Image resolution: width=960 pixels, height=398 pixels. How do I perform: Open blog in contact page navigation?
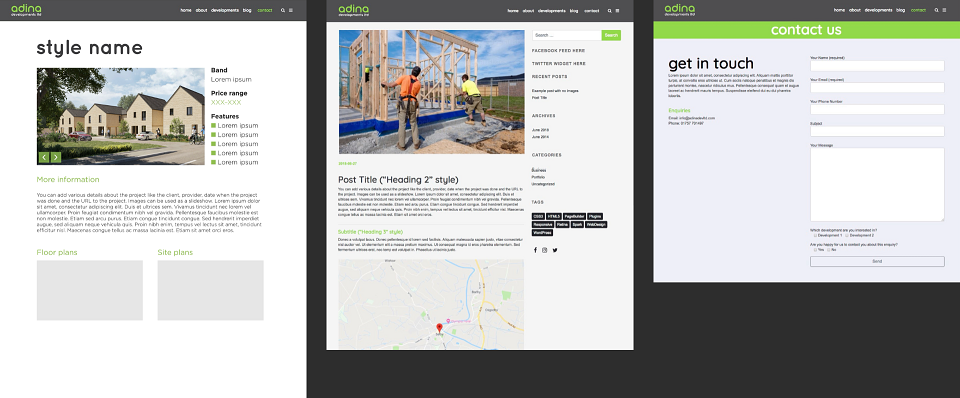coord(901,10)
